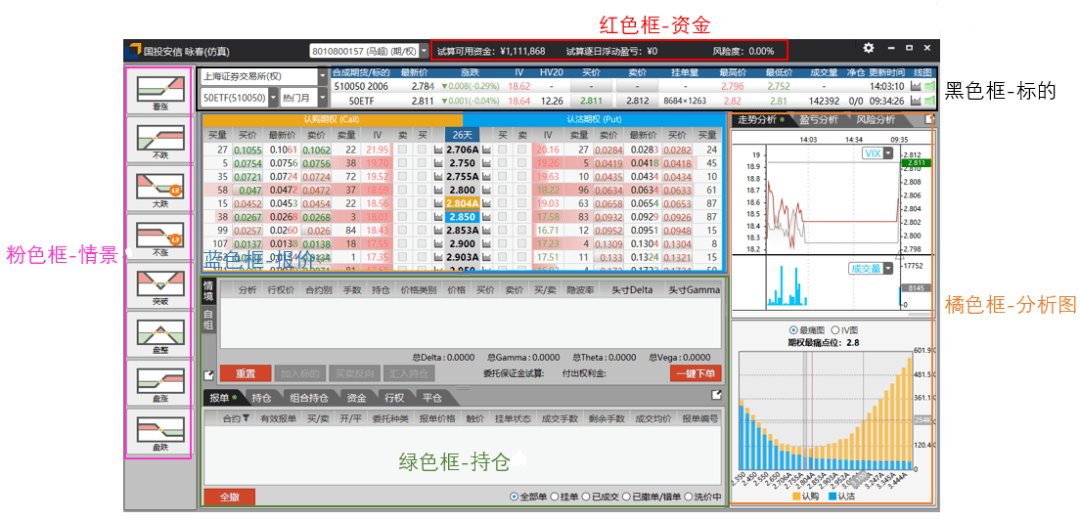Screen dimensions: 1080x519
Task: Click the 合约 column filter header
Action: pos(236,418)
